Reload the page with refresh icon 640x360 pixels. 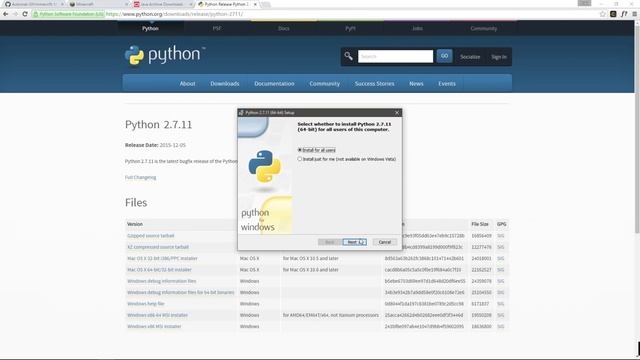[25, 14]
